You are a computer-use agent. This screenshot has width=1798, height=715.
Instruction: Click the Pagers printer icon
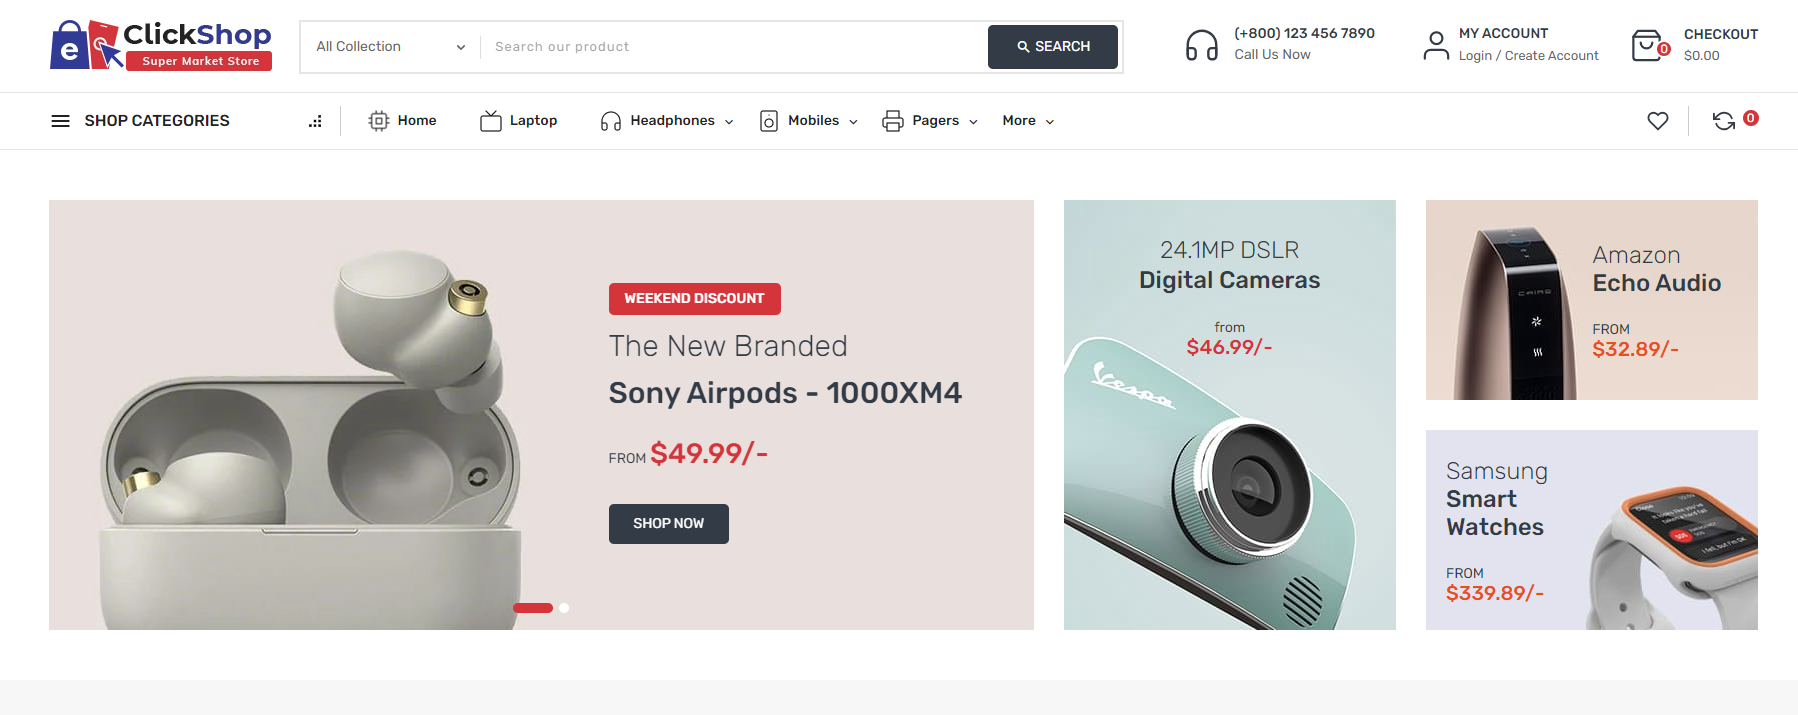[893, 120]
